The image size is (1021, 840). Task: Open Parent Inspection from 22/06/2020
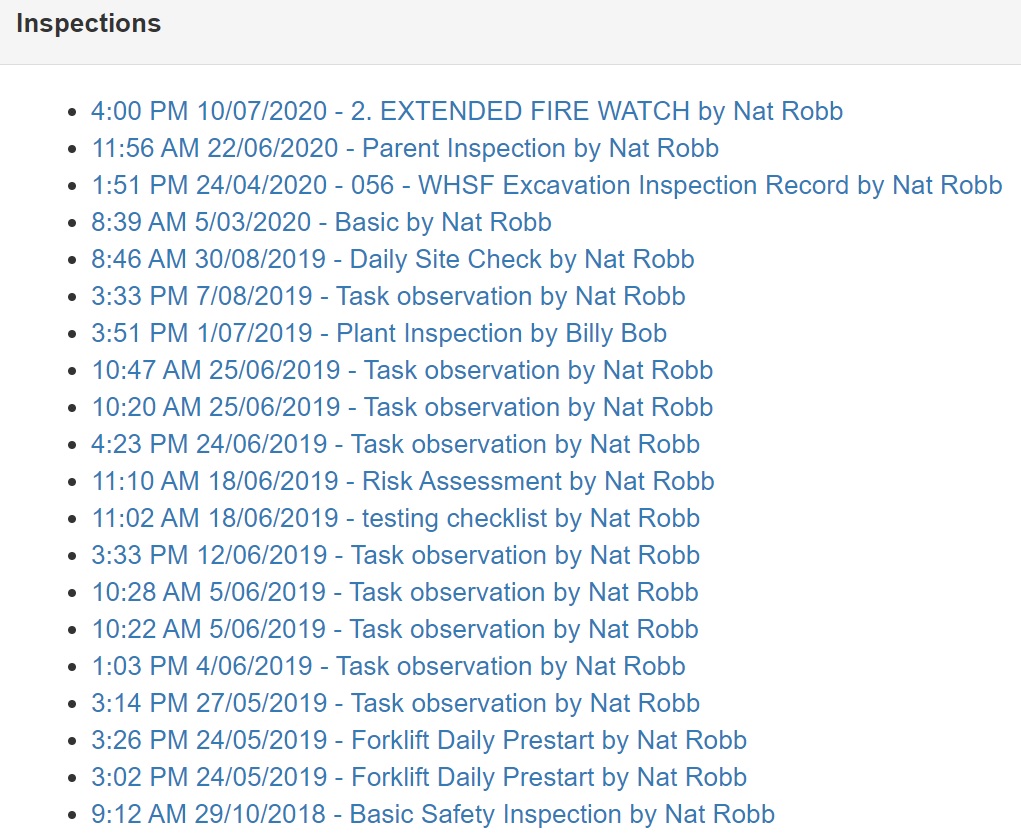tap(405, 148)
